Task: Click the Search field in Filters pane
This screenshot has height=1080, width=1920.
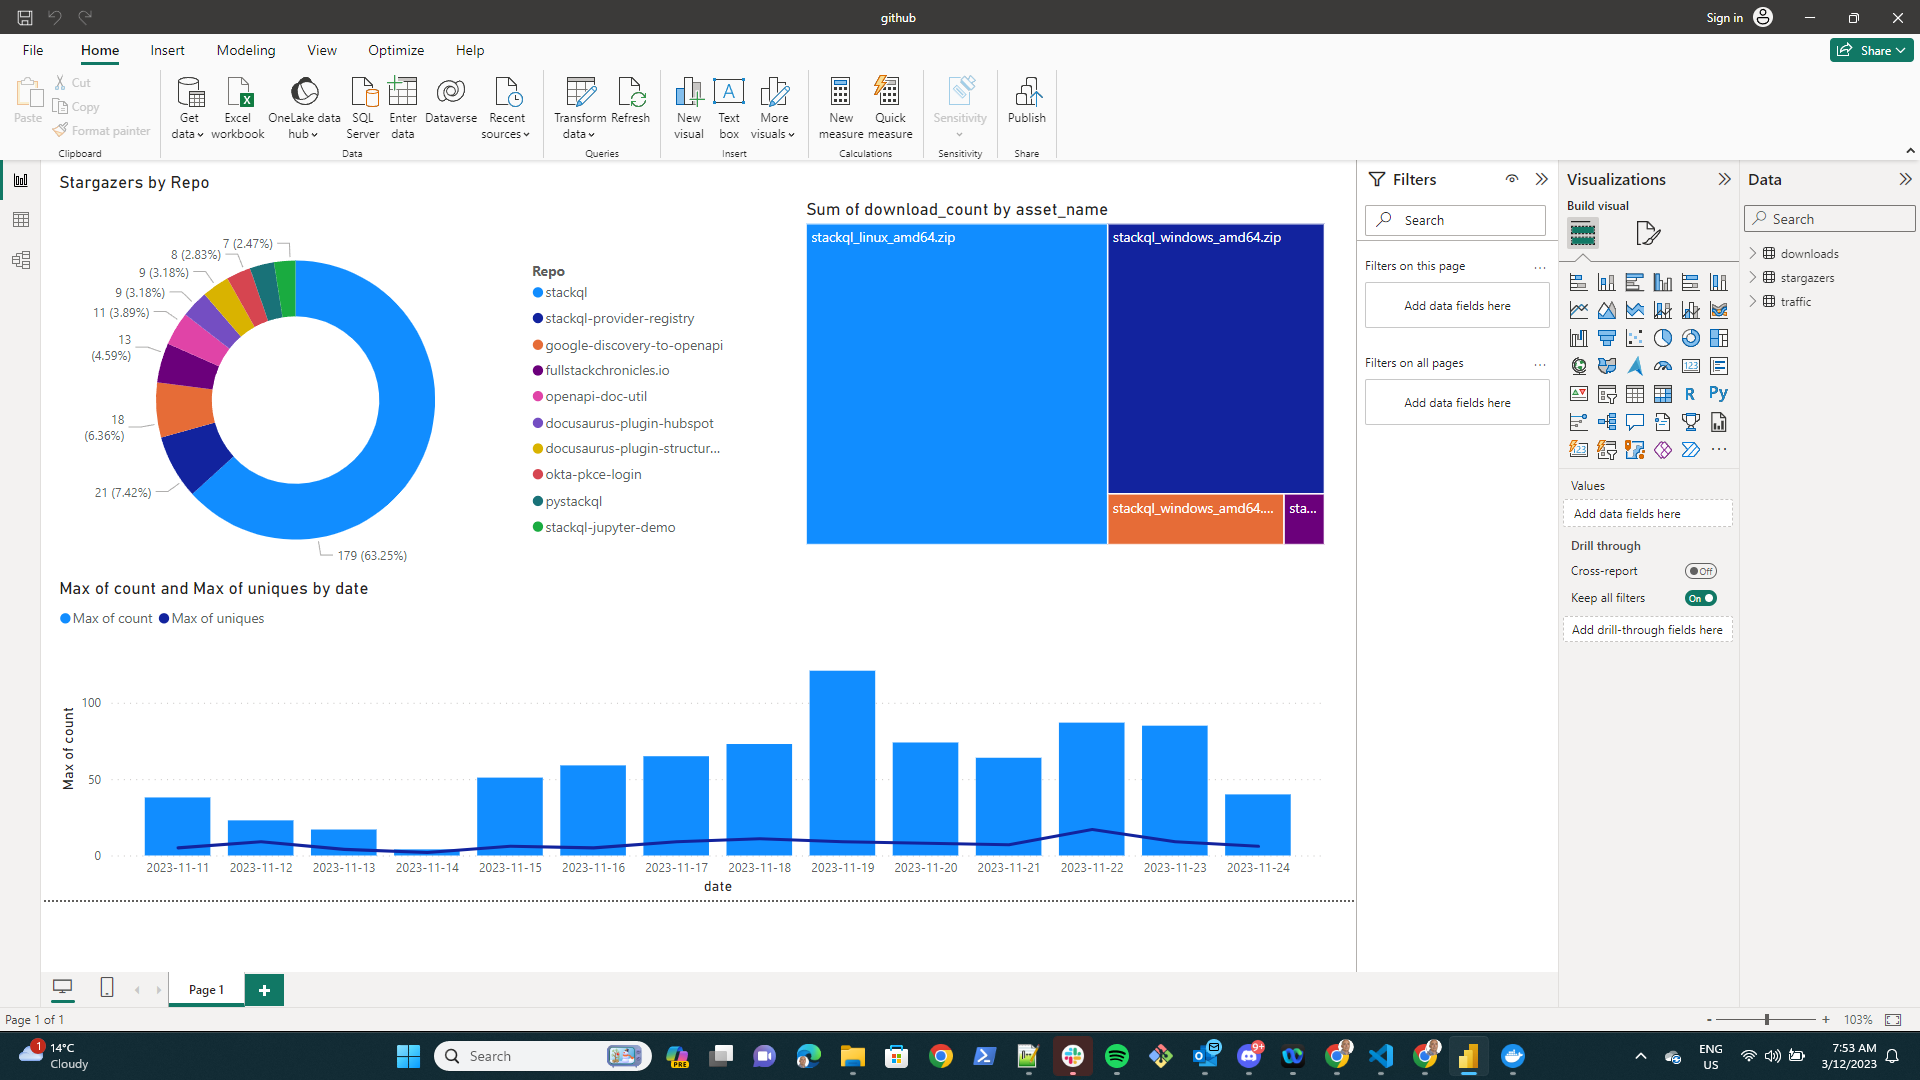Action: 1455,220
